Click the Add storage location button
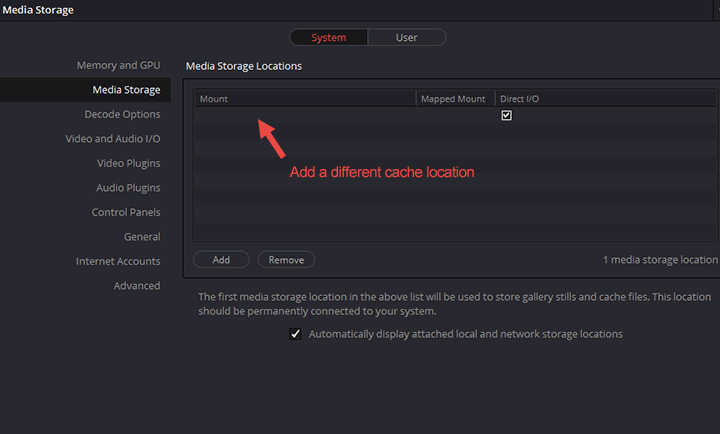Screen dimensions: 720x434 coord(221,260)
